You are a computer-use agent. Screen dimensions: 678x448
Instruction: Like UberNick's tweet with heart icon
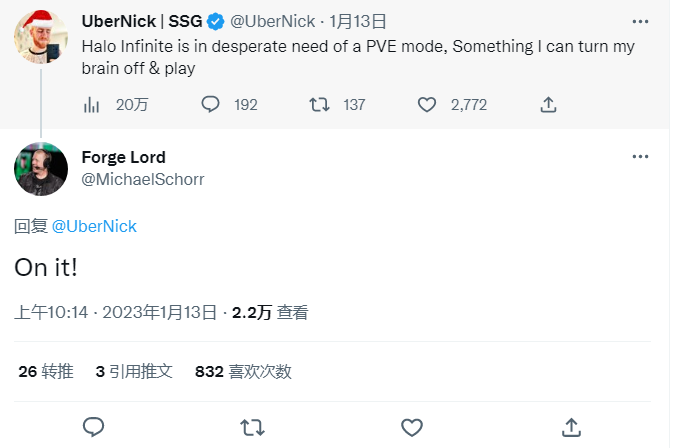pyautogui.click(x=427, y=104)
